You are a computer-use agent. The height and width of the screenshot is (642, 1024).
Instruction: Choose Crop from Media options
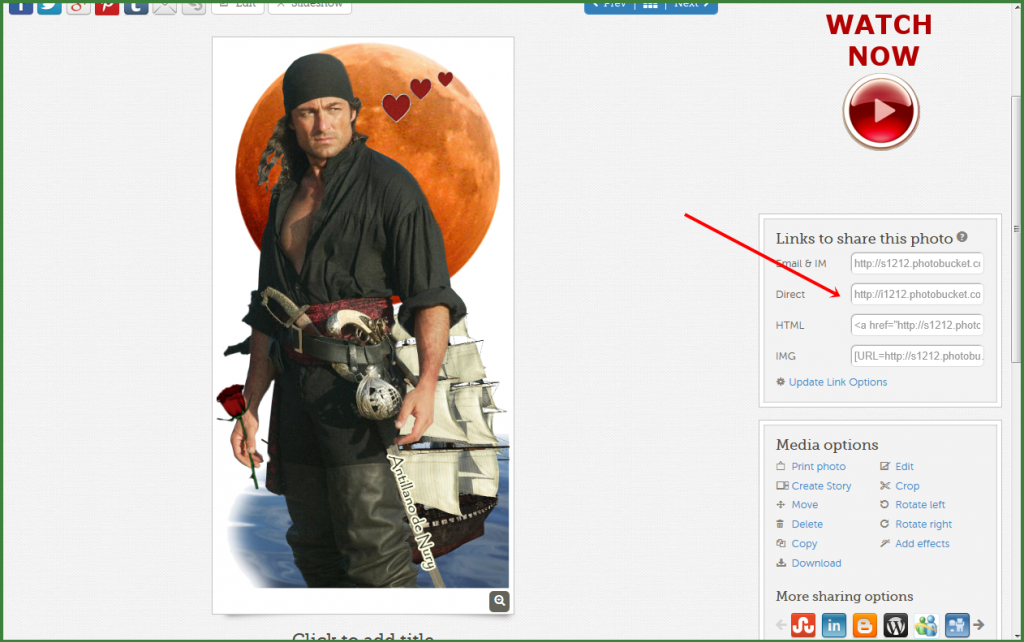click(x=907, y=486)
